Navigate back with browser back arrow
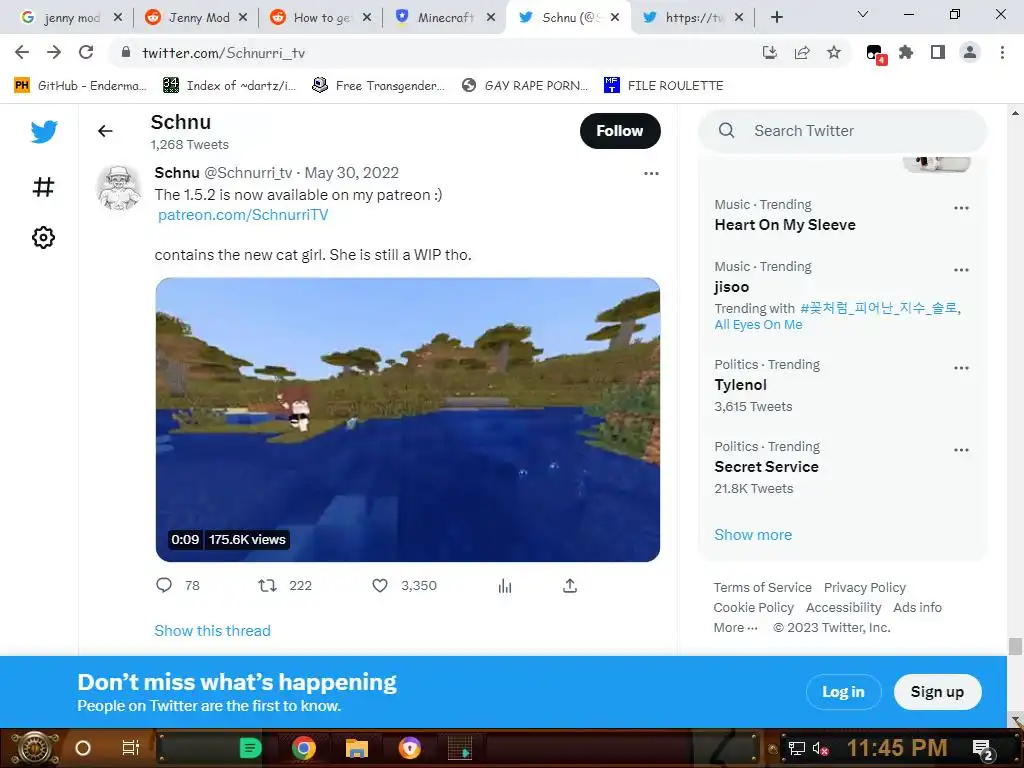The width and height of the screenshot is (1024, 768). pyautogui.click(x=22, y=52)
